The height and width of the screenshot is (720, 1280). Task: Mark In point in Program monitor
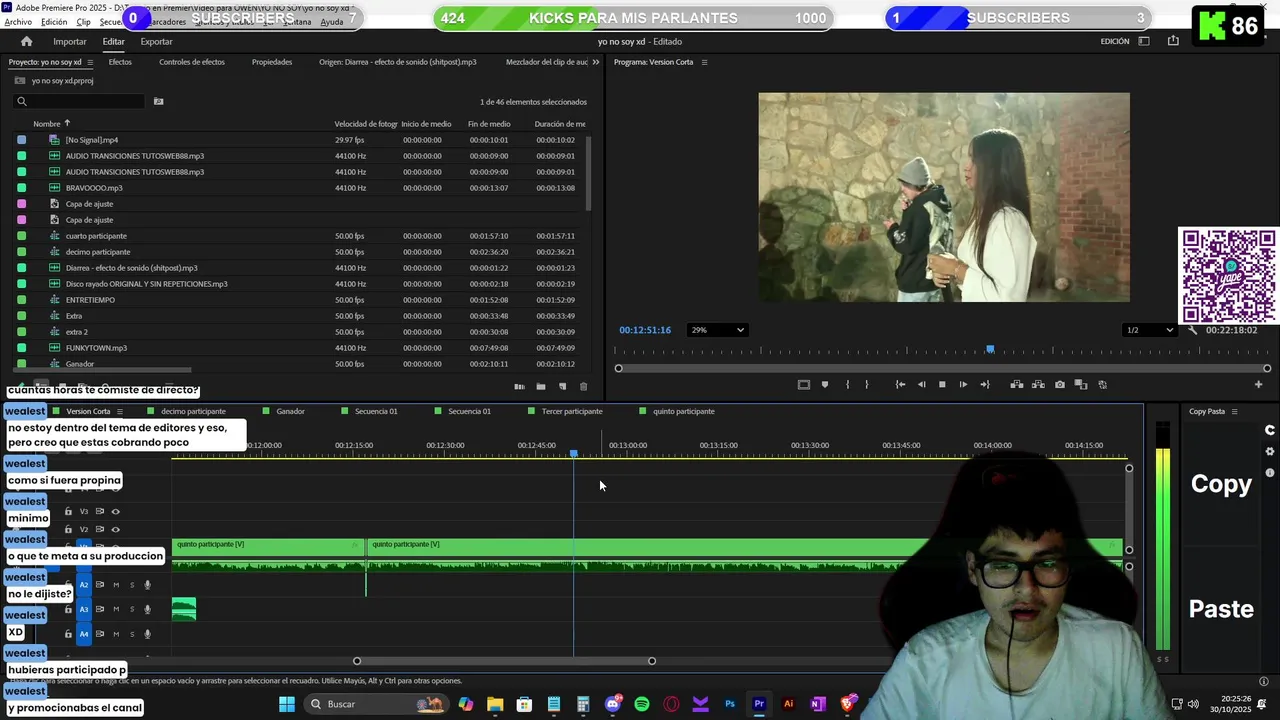tap(847, 384)
